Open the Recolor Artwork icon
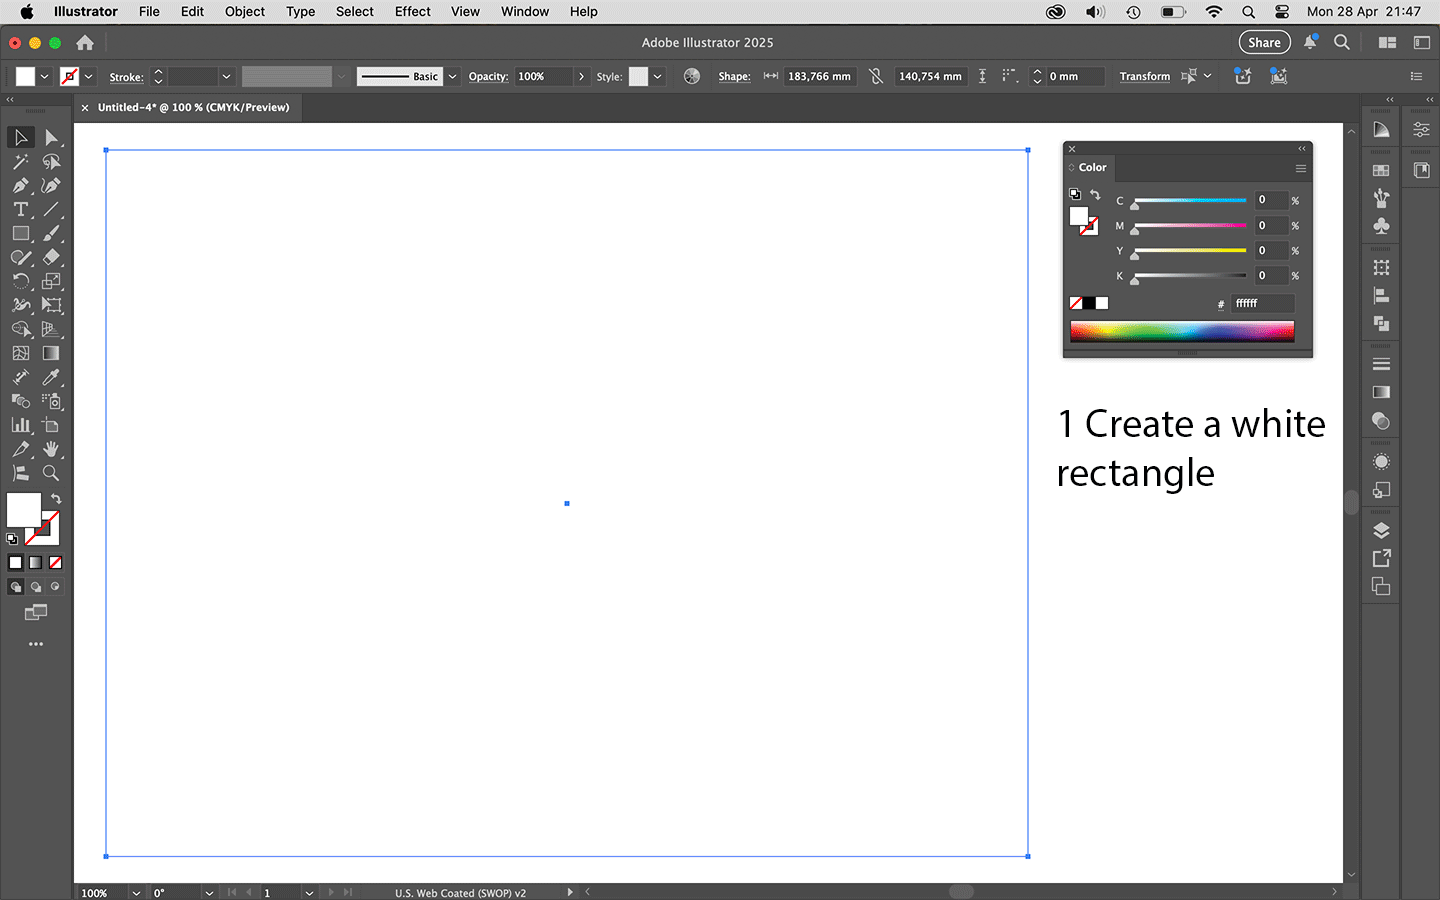The image size is (1440, 900). pos(691,76)
